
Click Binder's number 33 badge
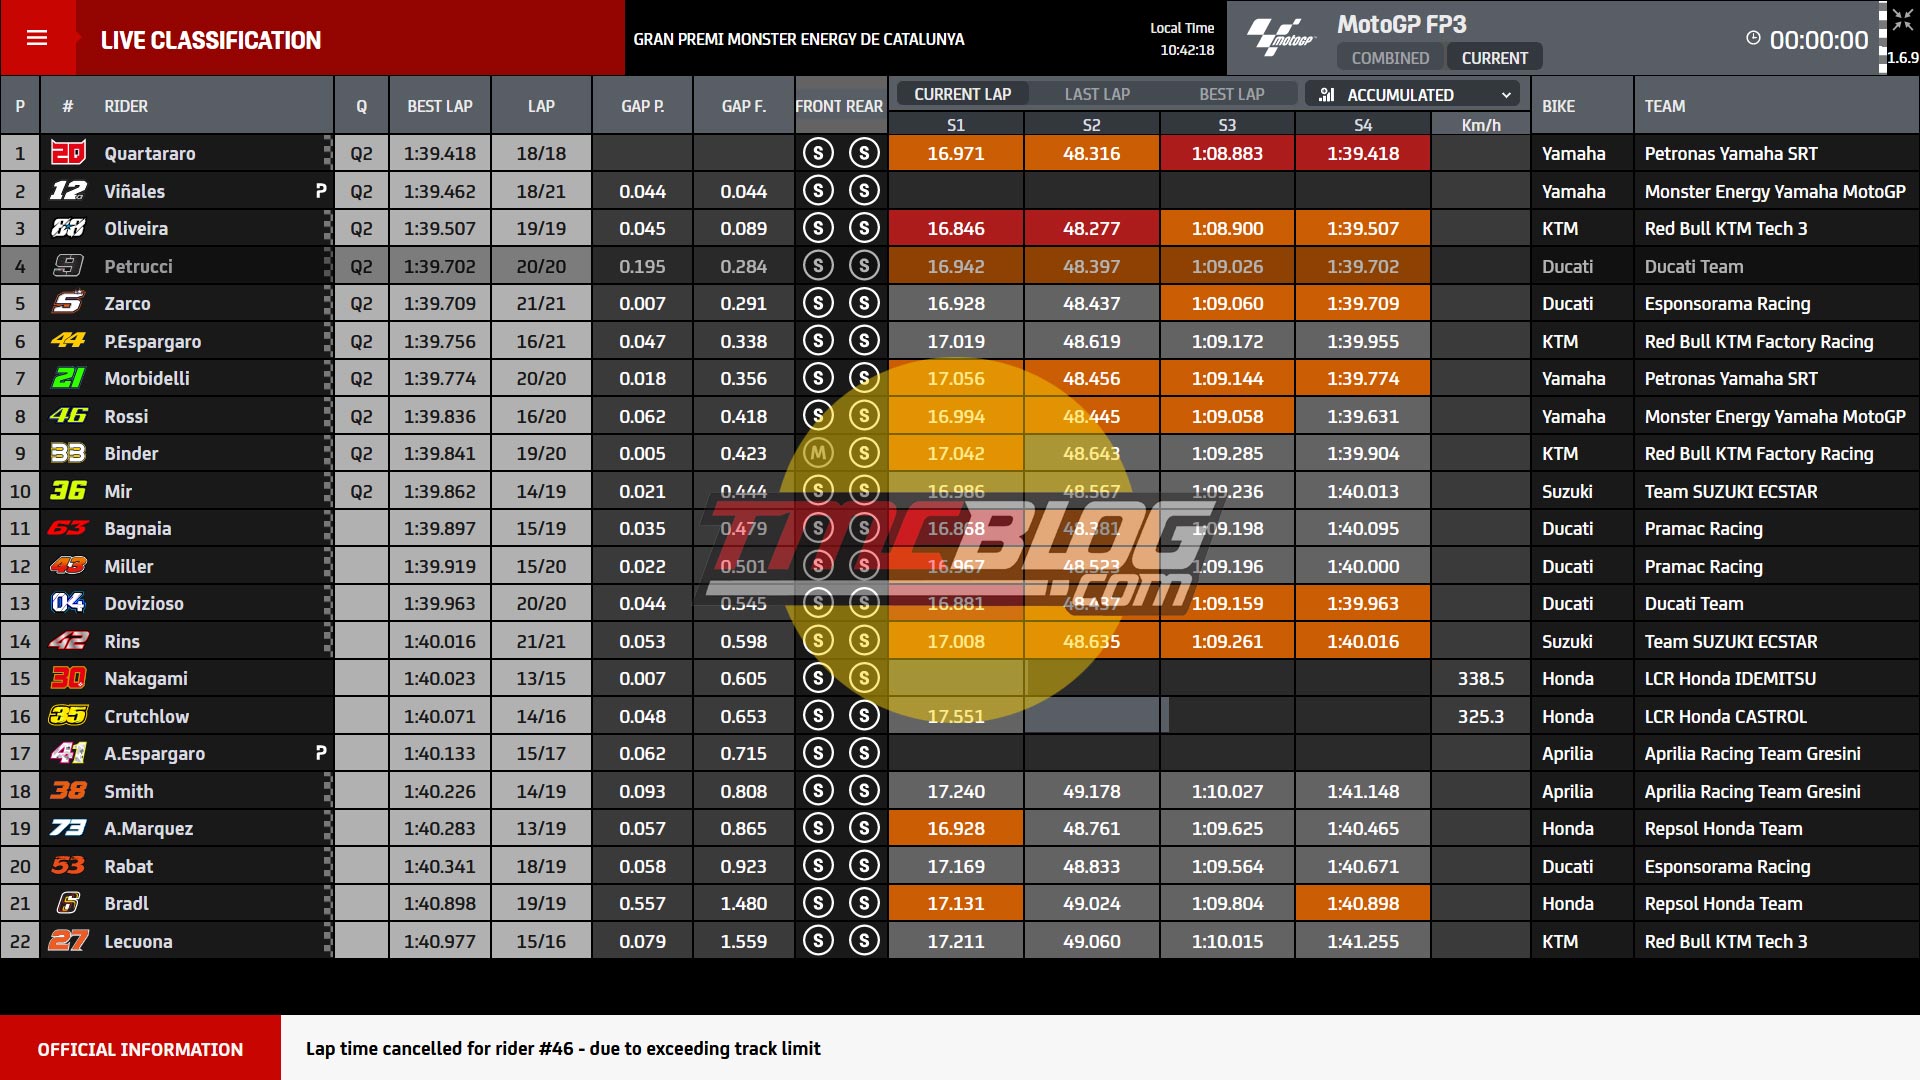[68, 453]
